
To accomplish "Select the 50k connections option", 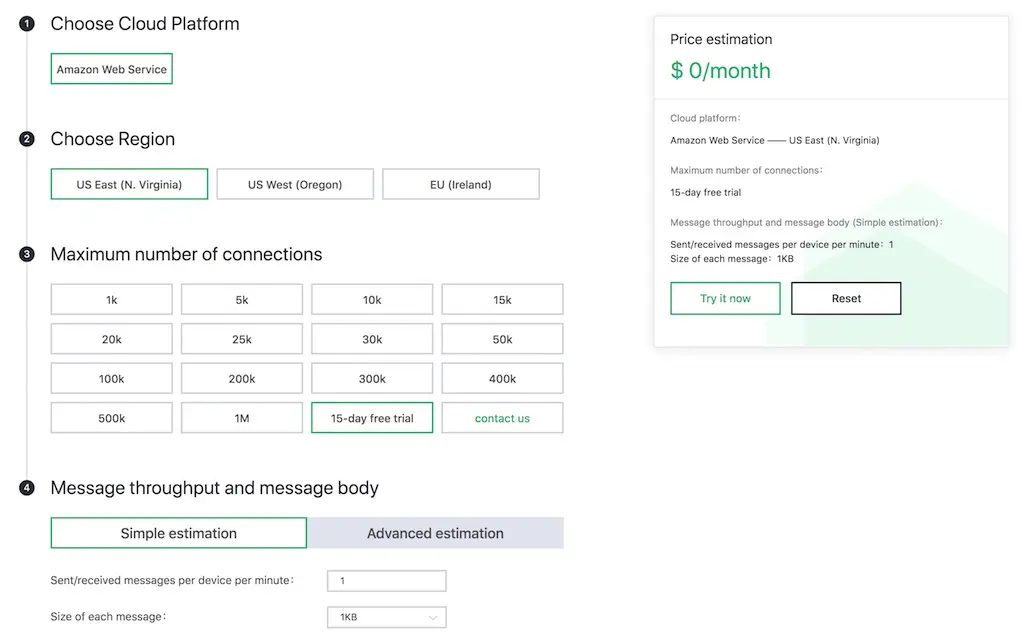I will 502,339.
